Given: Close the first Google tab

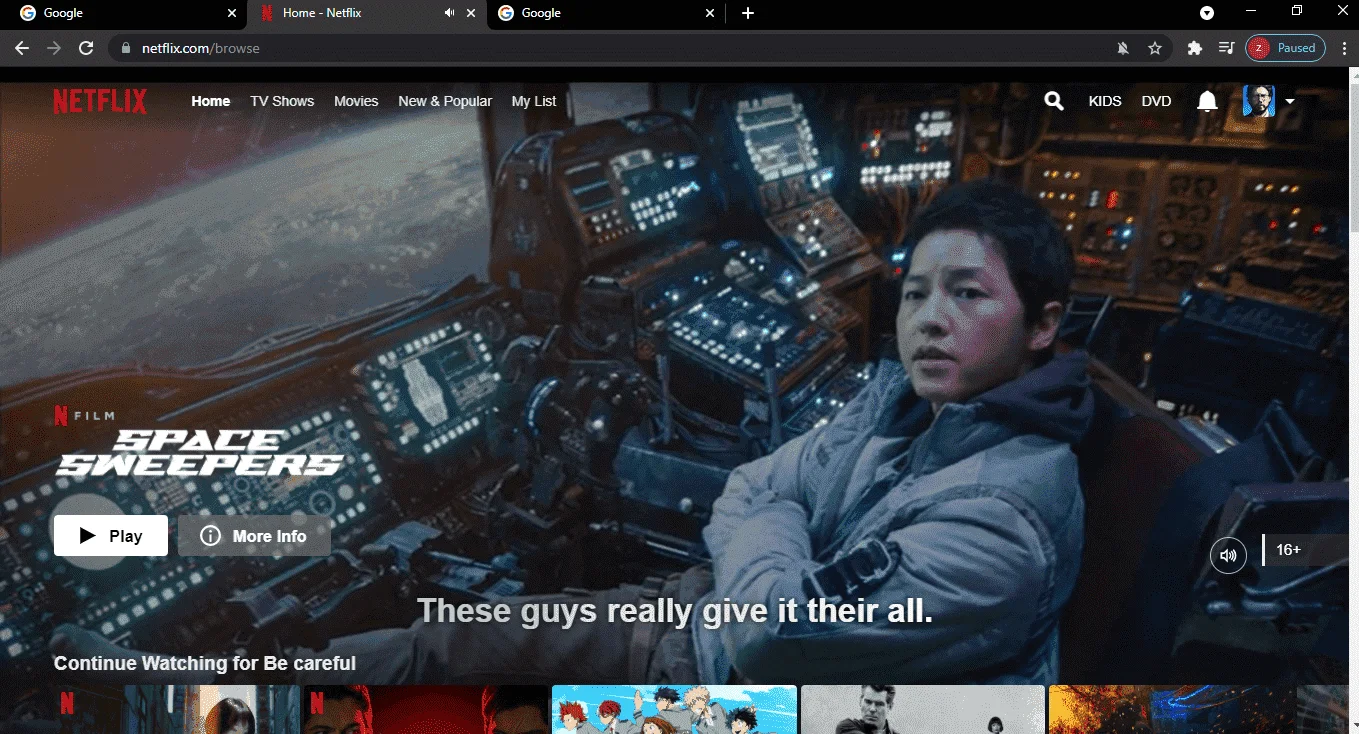Looking at the screenshot, I should pos(232,13).
